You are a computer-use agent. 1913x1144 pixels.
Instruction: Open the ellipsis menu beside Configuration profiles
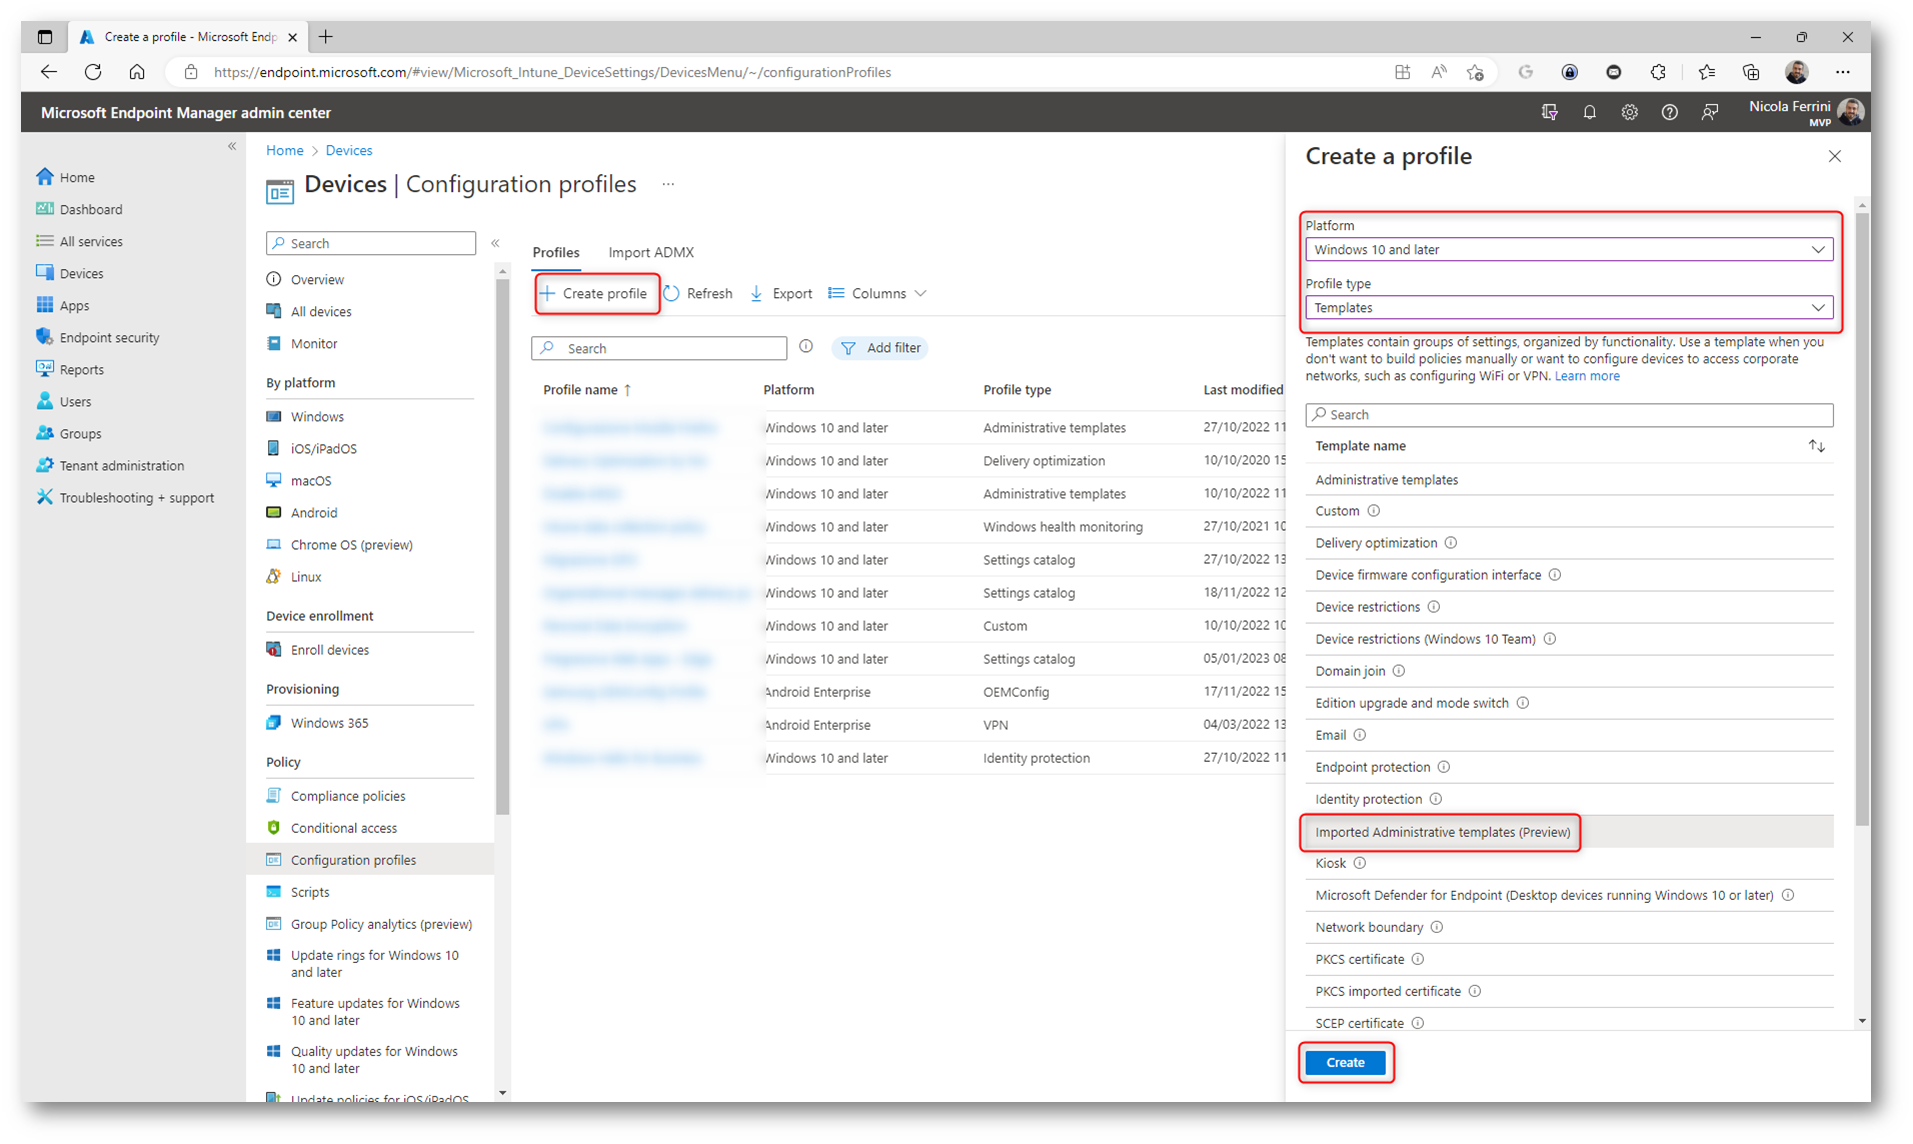[668, 184]
